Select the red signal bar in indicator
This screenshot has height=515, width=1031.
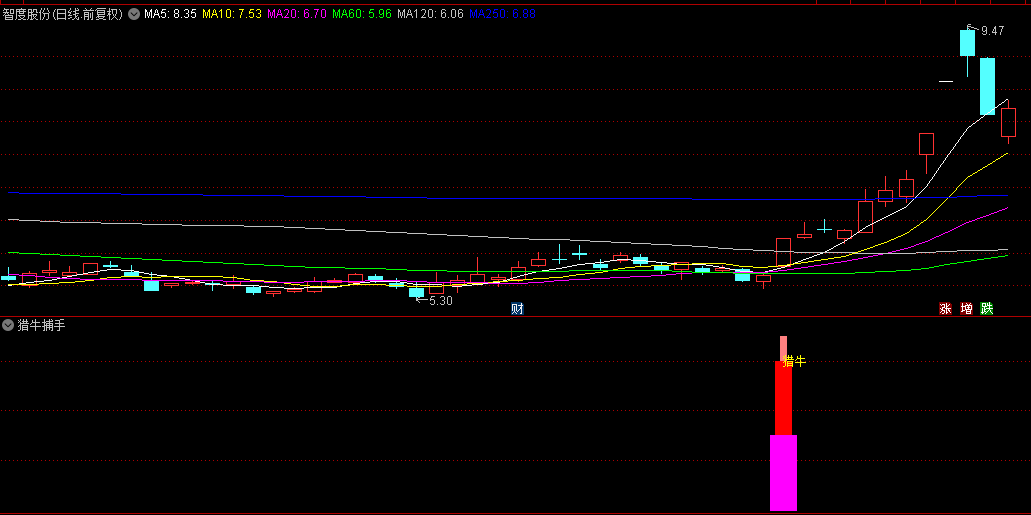click(783, 398)
